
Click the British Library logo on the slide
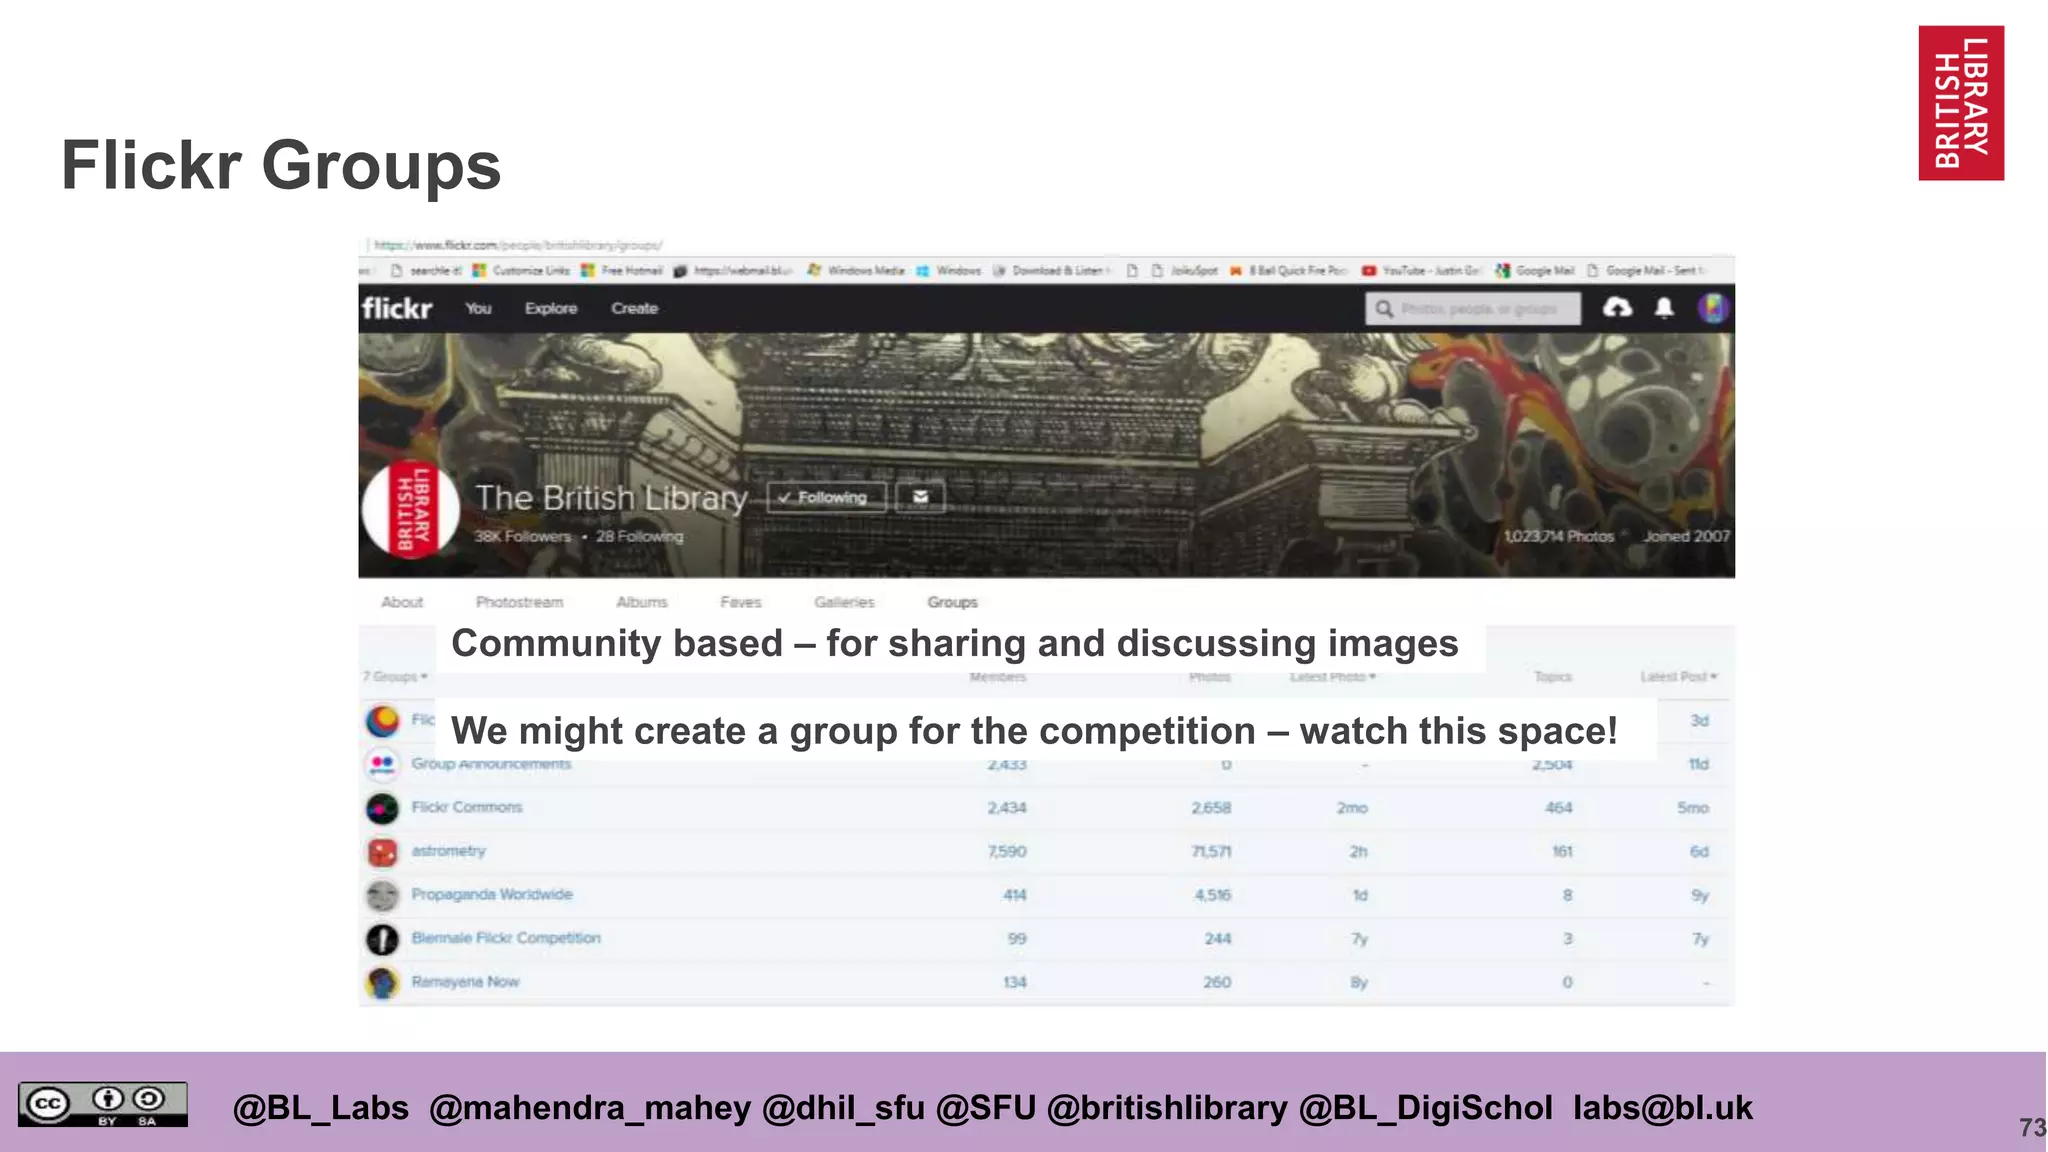coord(1961,103)
